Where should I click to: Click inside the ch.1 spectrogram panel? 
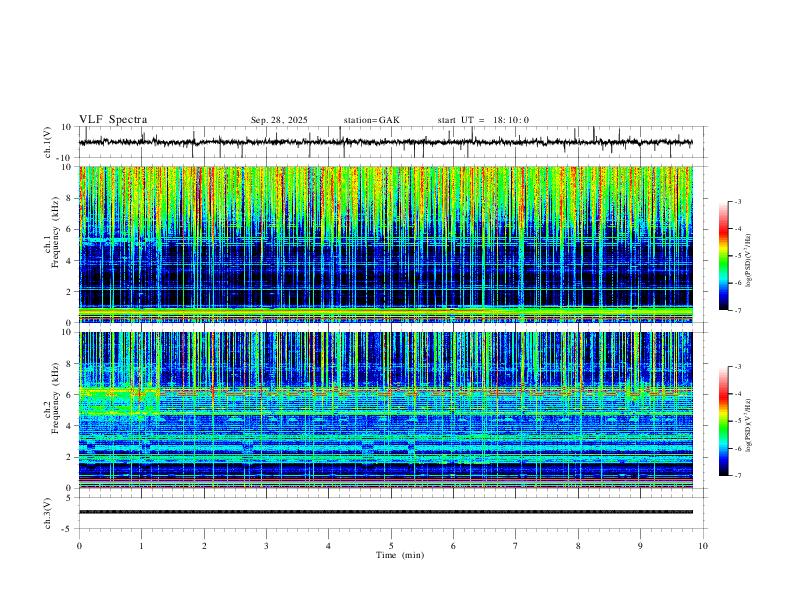click(386, 244)
